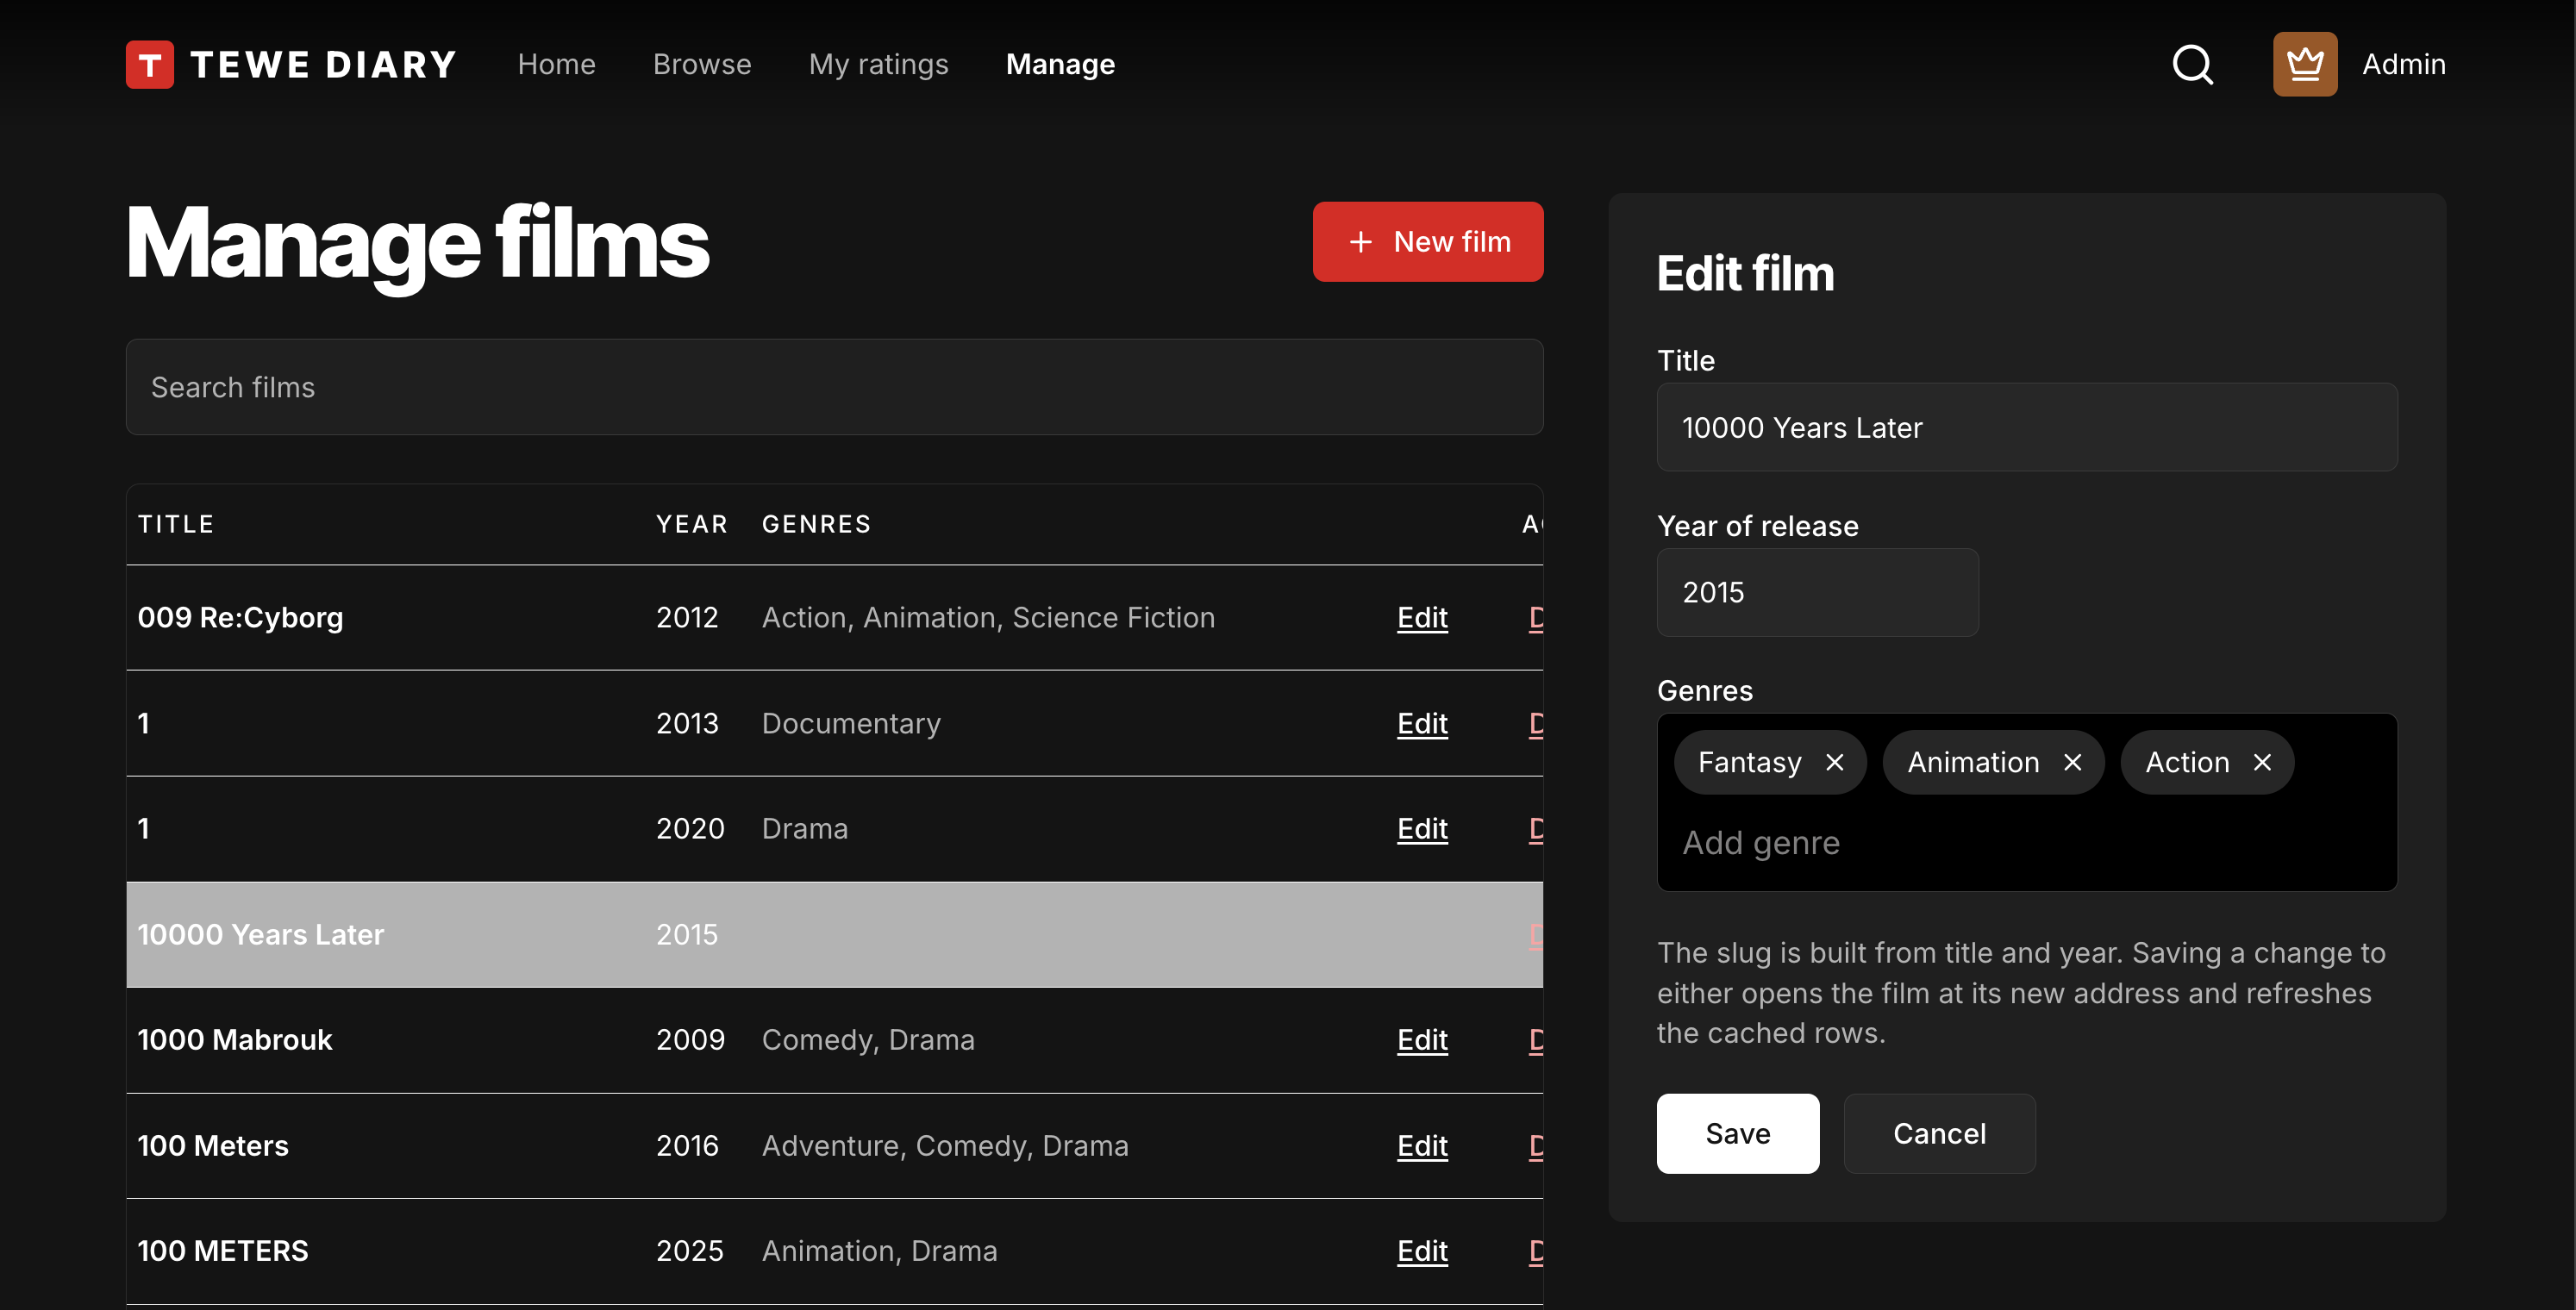Click the YEAR column header
This screenshot has height=1310, width=2576.
692,524
